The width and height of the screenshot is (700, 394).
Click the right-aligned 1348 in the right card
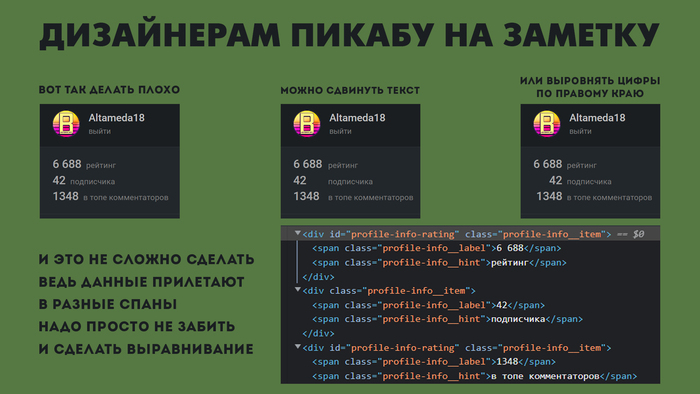point(549,196)
